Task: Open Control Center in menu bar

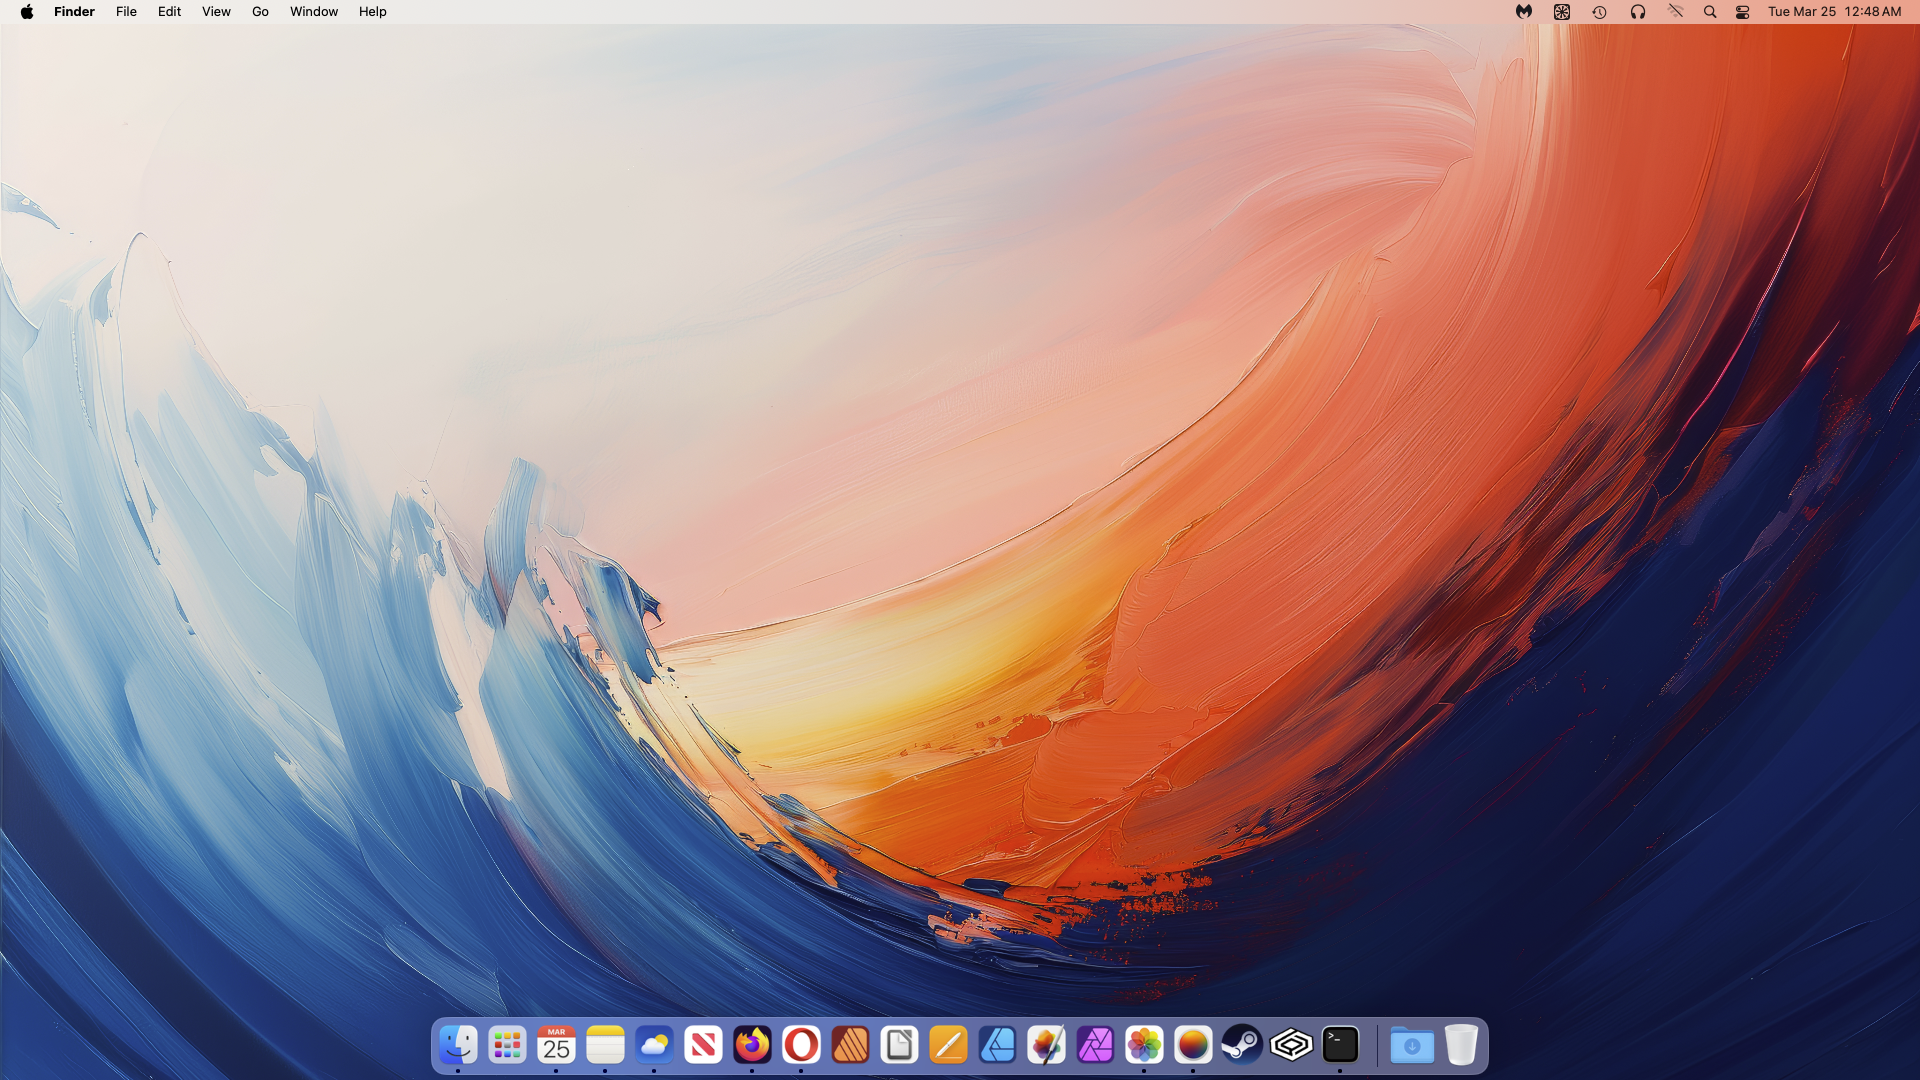Action: click(1742, 12)
